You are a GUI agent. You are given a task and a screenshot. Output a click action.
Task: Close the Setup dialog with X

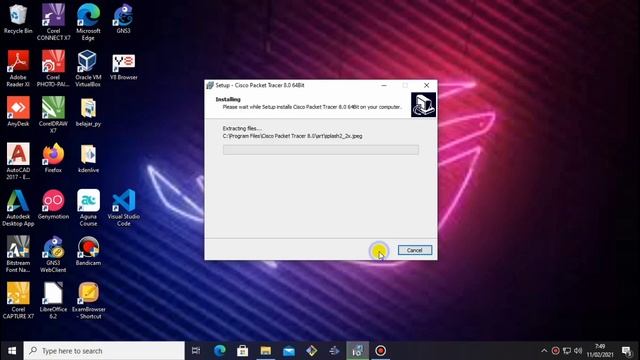pos(427,85)
